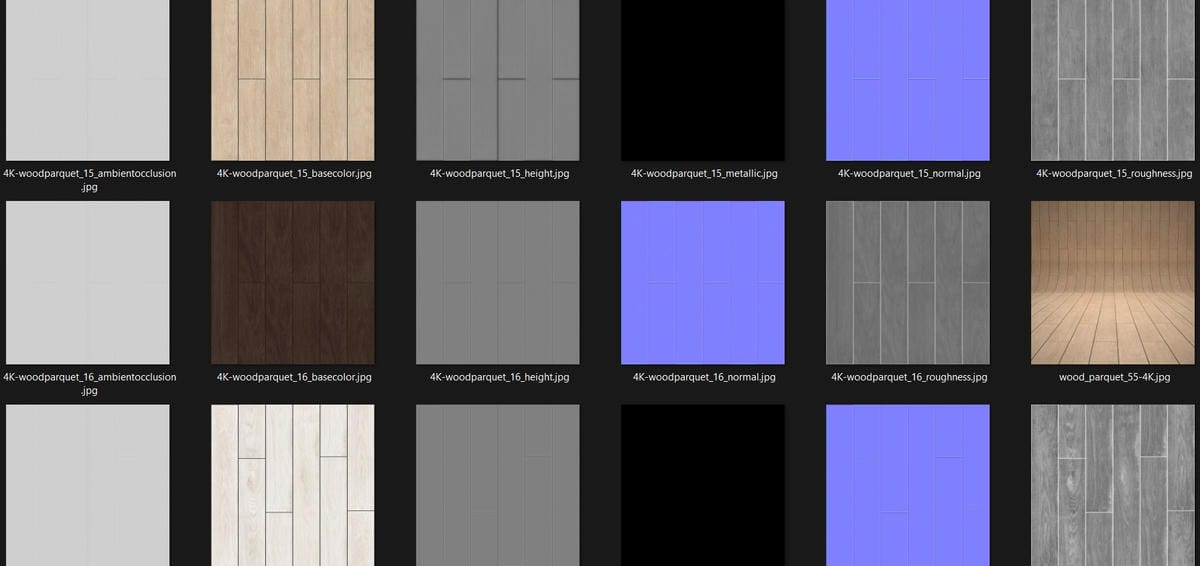This screenshot has height=566, width=1200.
Task: Click the 4K-woodparquet_15_height.jpg thumbnail
Action: (x=498, y=80)
